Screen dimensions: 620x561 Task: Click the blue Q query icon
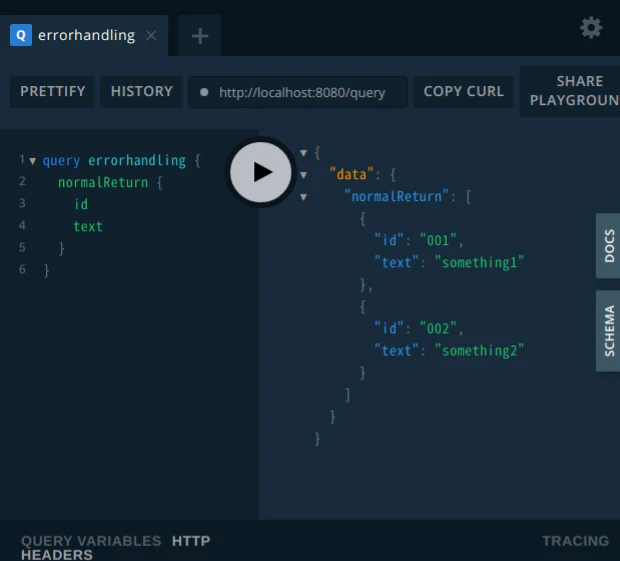pos(21,35)
